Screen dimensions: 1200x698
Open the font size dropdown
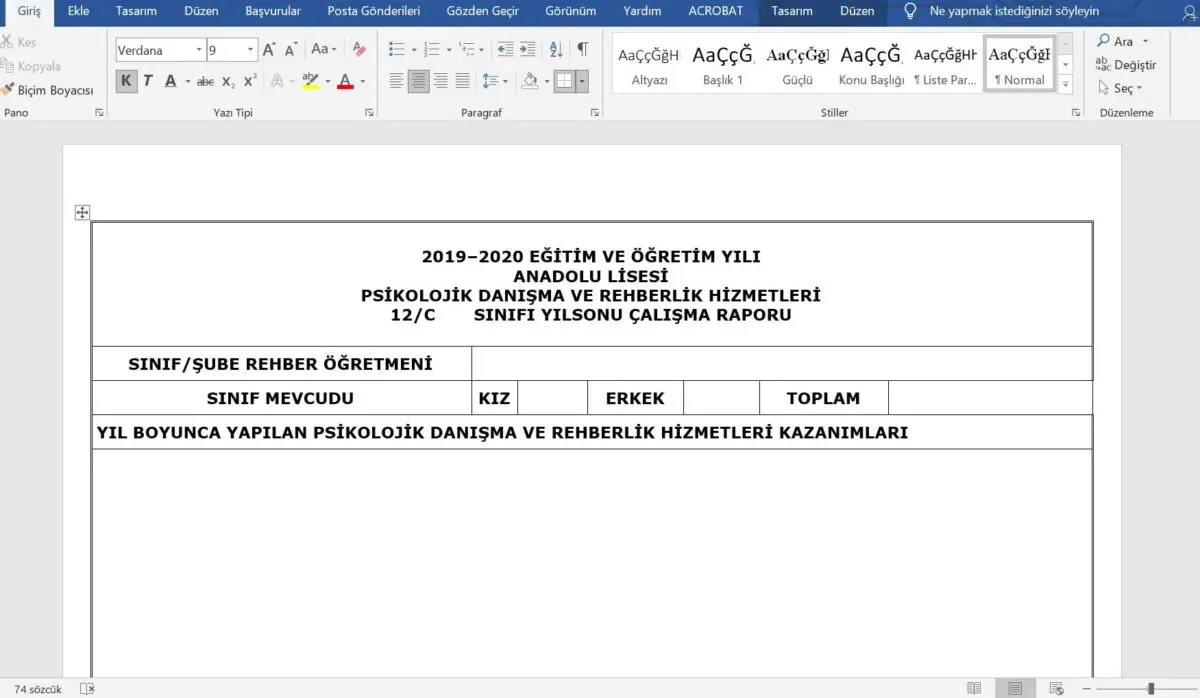pyautogui.click(x=250, y=50)
